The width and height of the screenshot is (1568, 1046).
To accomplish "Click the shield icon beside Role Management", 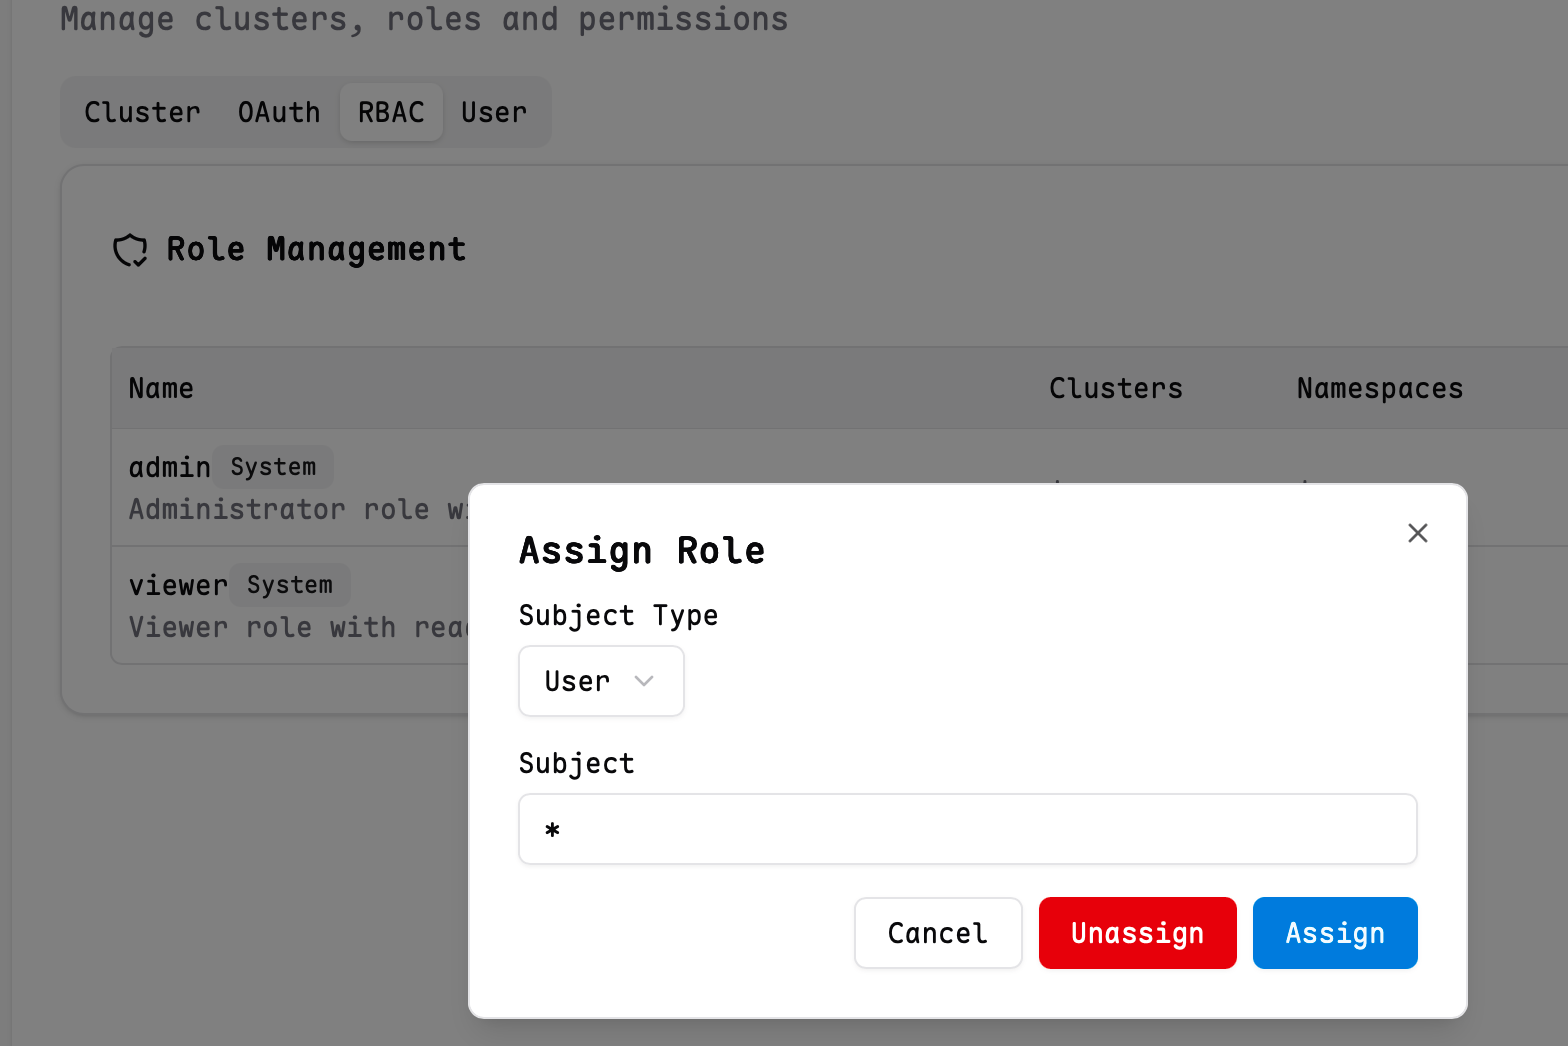I will [x=130, y=250].
